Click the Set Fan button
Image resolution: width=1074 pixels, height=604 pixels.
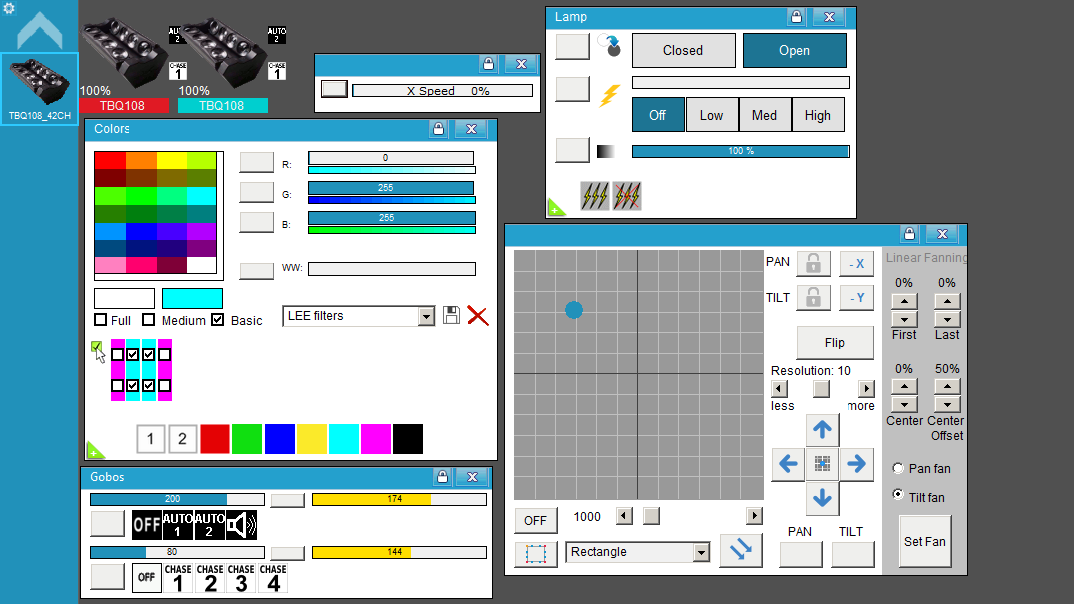tap(925, 541)
